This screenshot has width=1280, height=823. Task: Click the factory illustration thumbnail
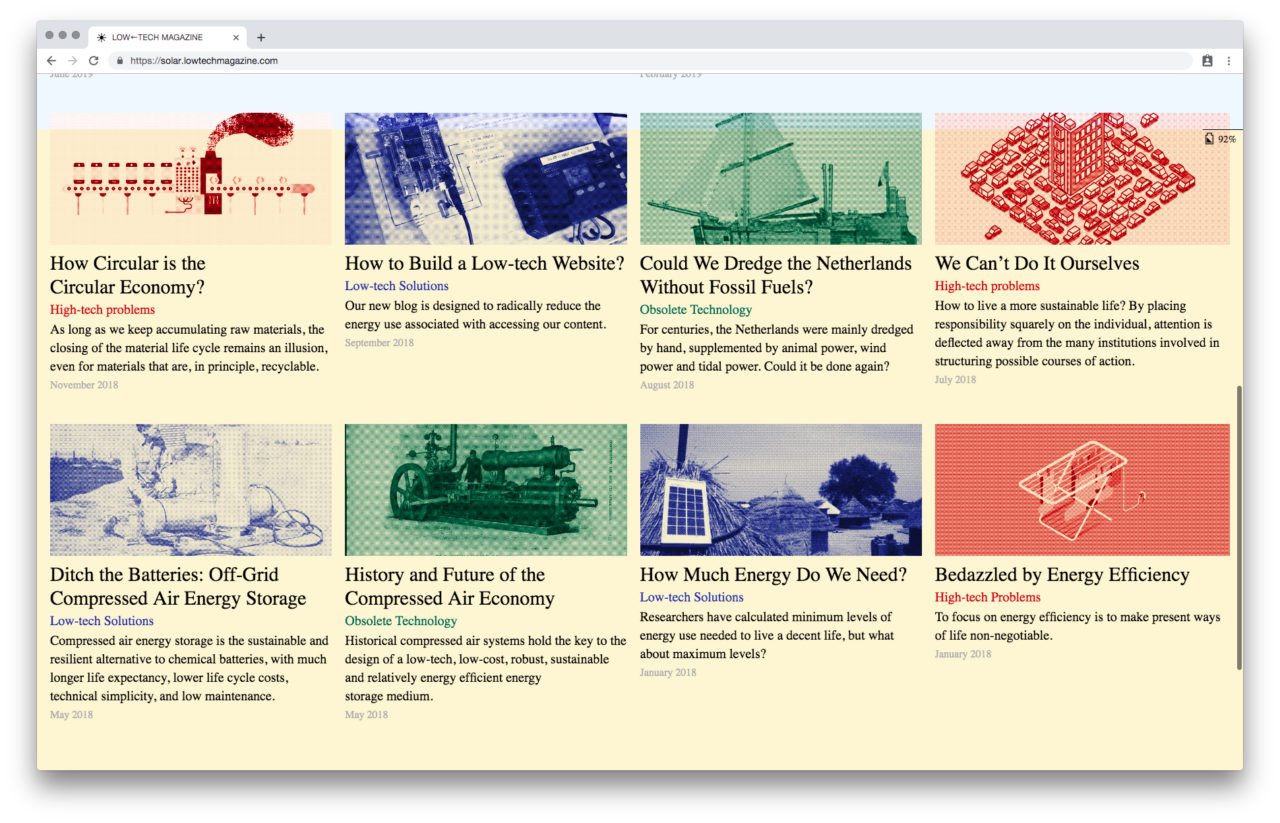point(191,178)
